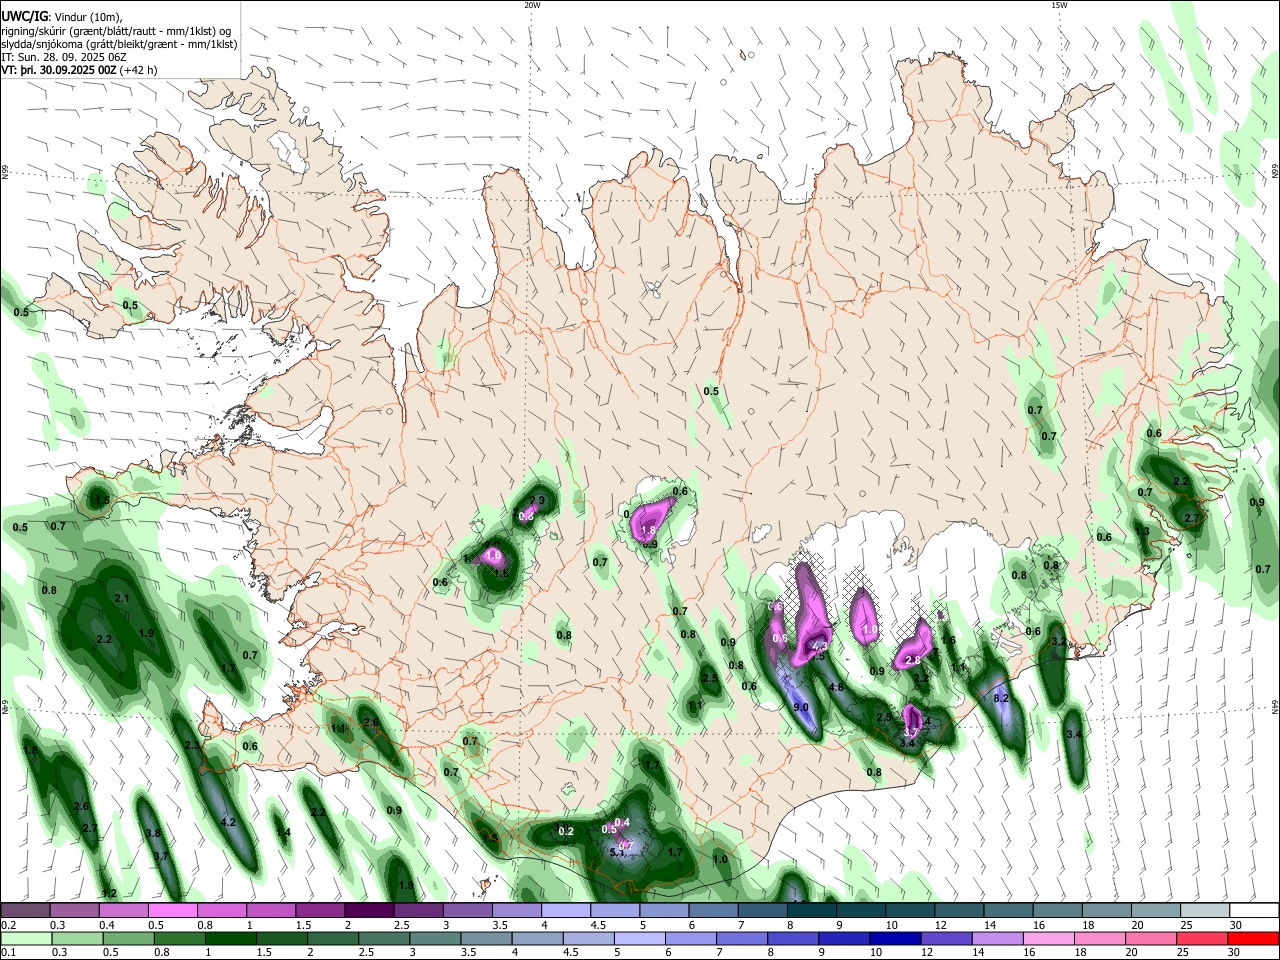1280x960 pixels.
Task: Select the pale green 0.1 swatch in lower legend
Action: point(25,938)
